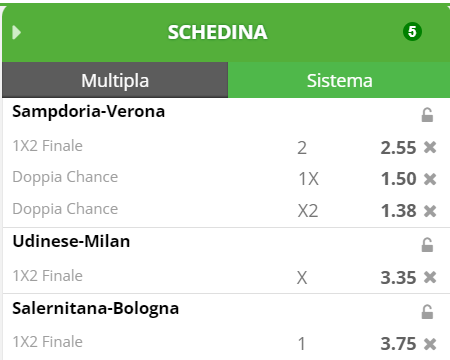This screenshot has width=450, height=360.
Task: Open the Salernitana-Bologna match
Action: point(96,309)
